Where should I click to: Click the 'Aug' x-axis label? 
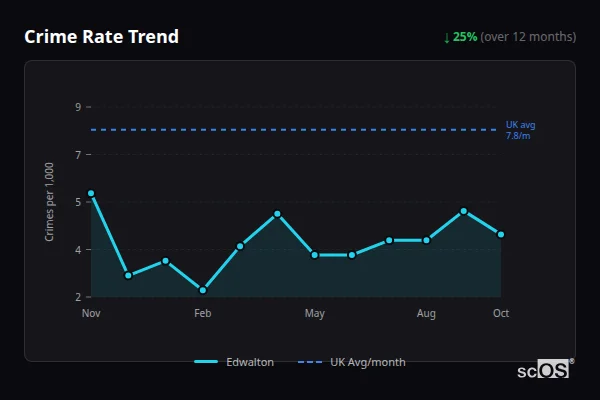click(426, 313)
